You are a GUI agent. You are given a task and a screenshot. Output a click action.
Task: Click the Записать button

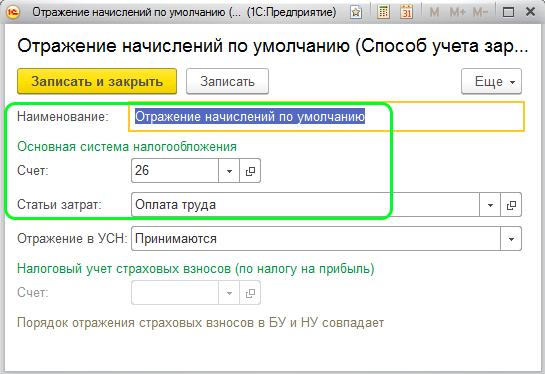pos(227,81)
